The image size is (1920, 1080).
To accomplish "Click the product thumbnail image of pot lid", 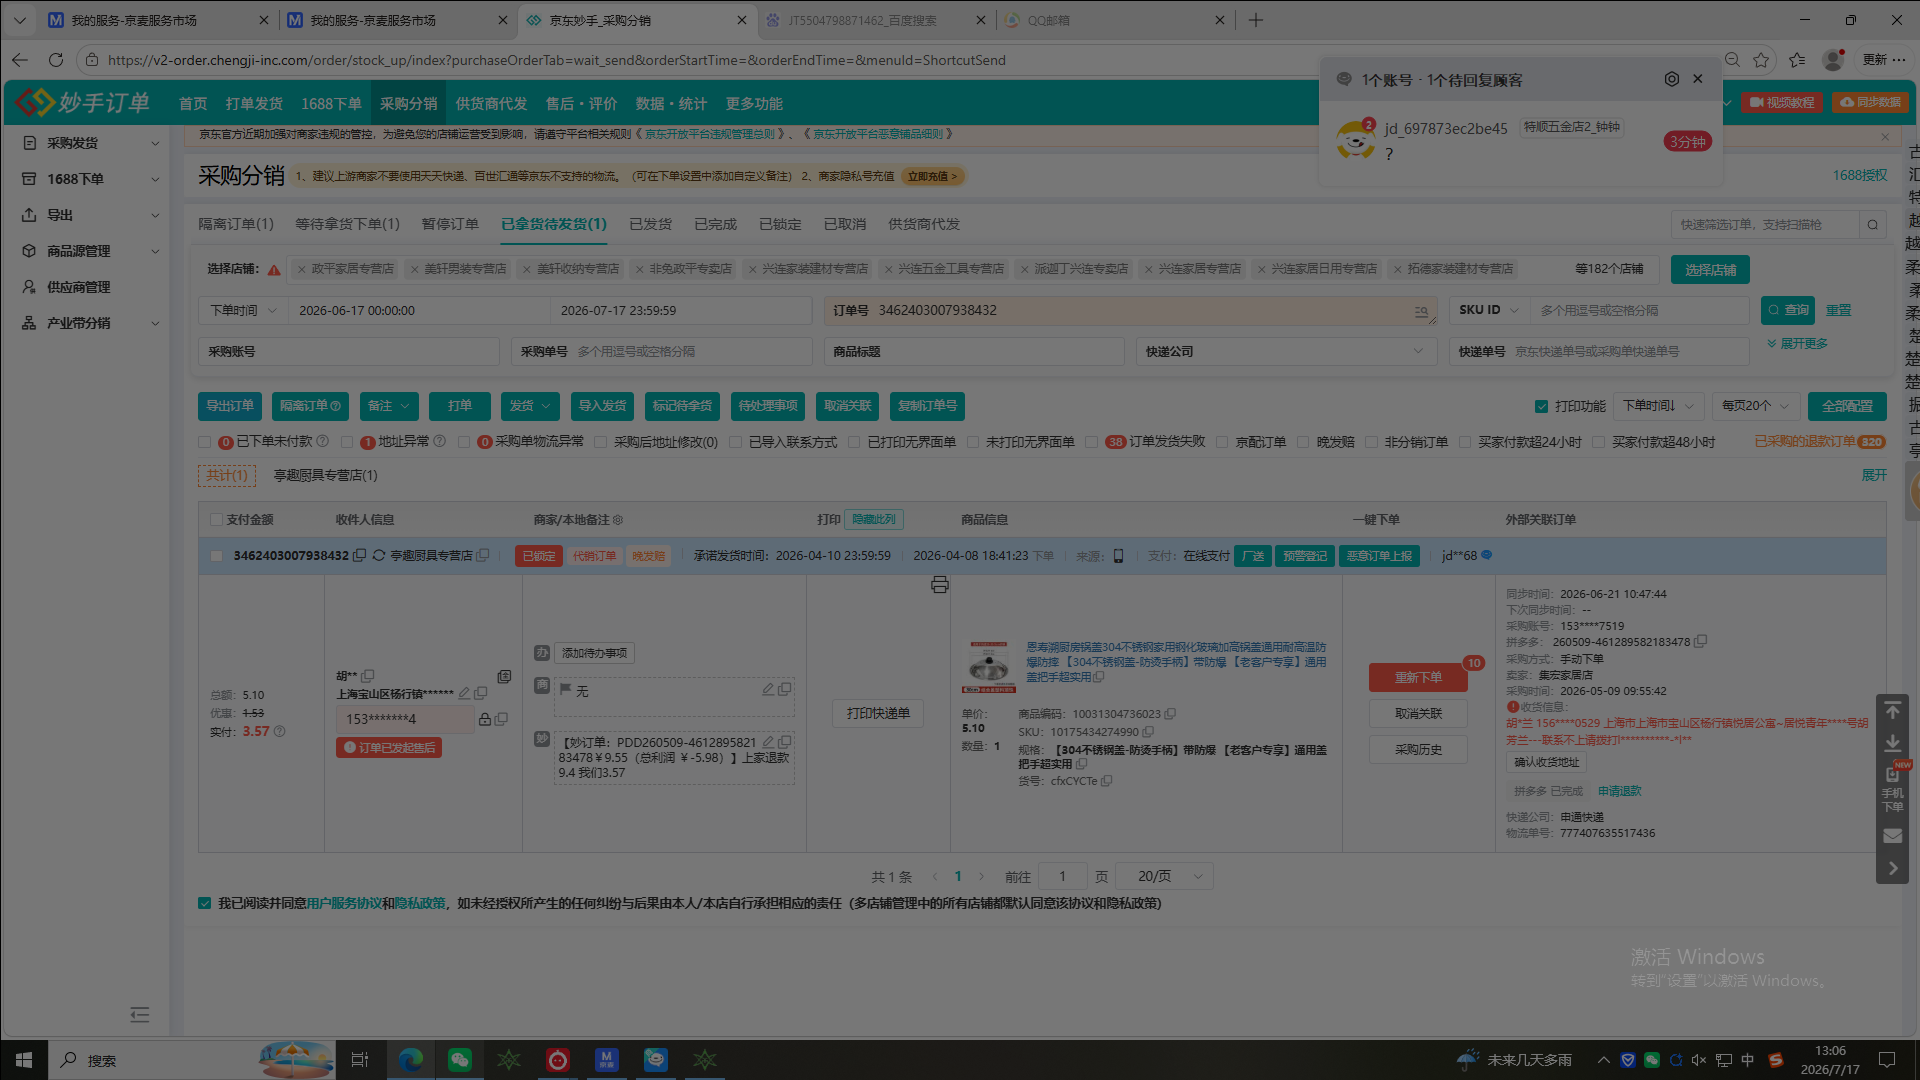I will click(x=989, y=667).
